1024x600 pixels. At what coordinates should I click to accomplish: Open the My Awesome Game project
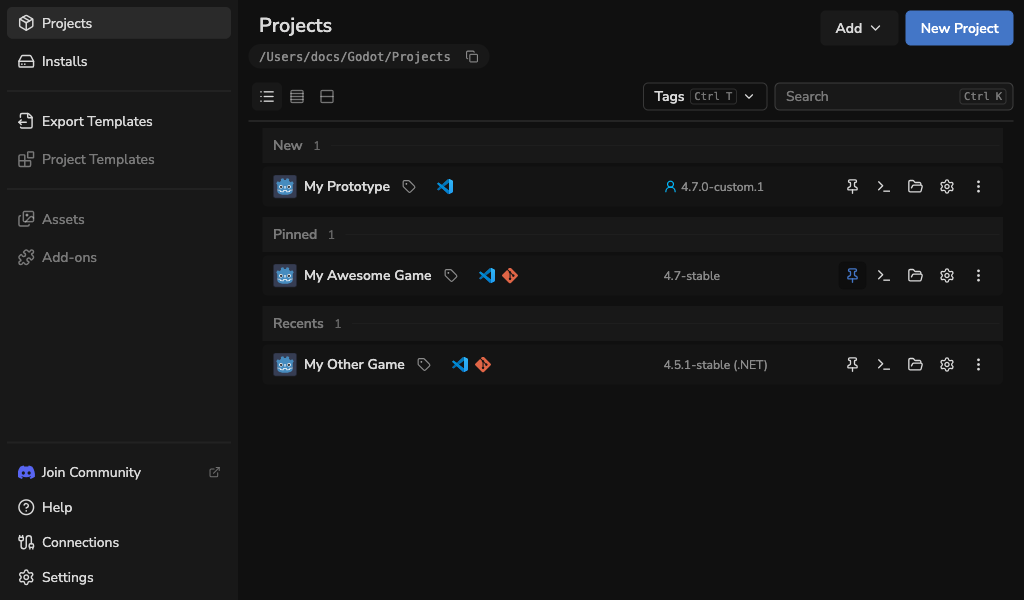click(368, 276)
